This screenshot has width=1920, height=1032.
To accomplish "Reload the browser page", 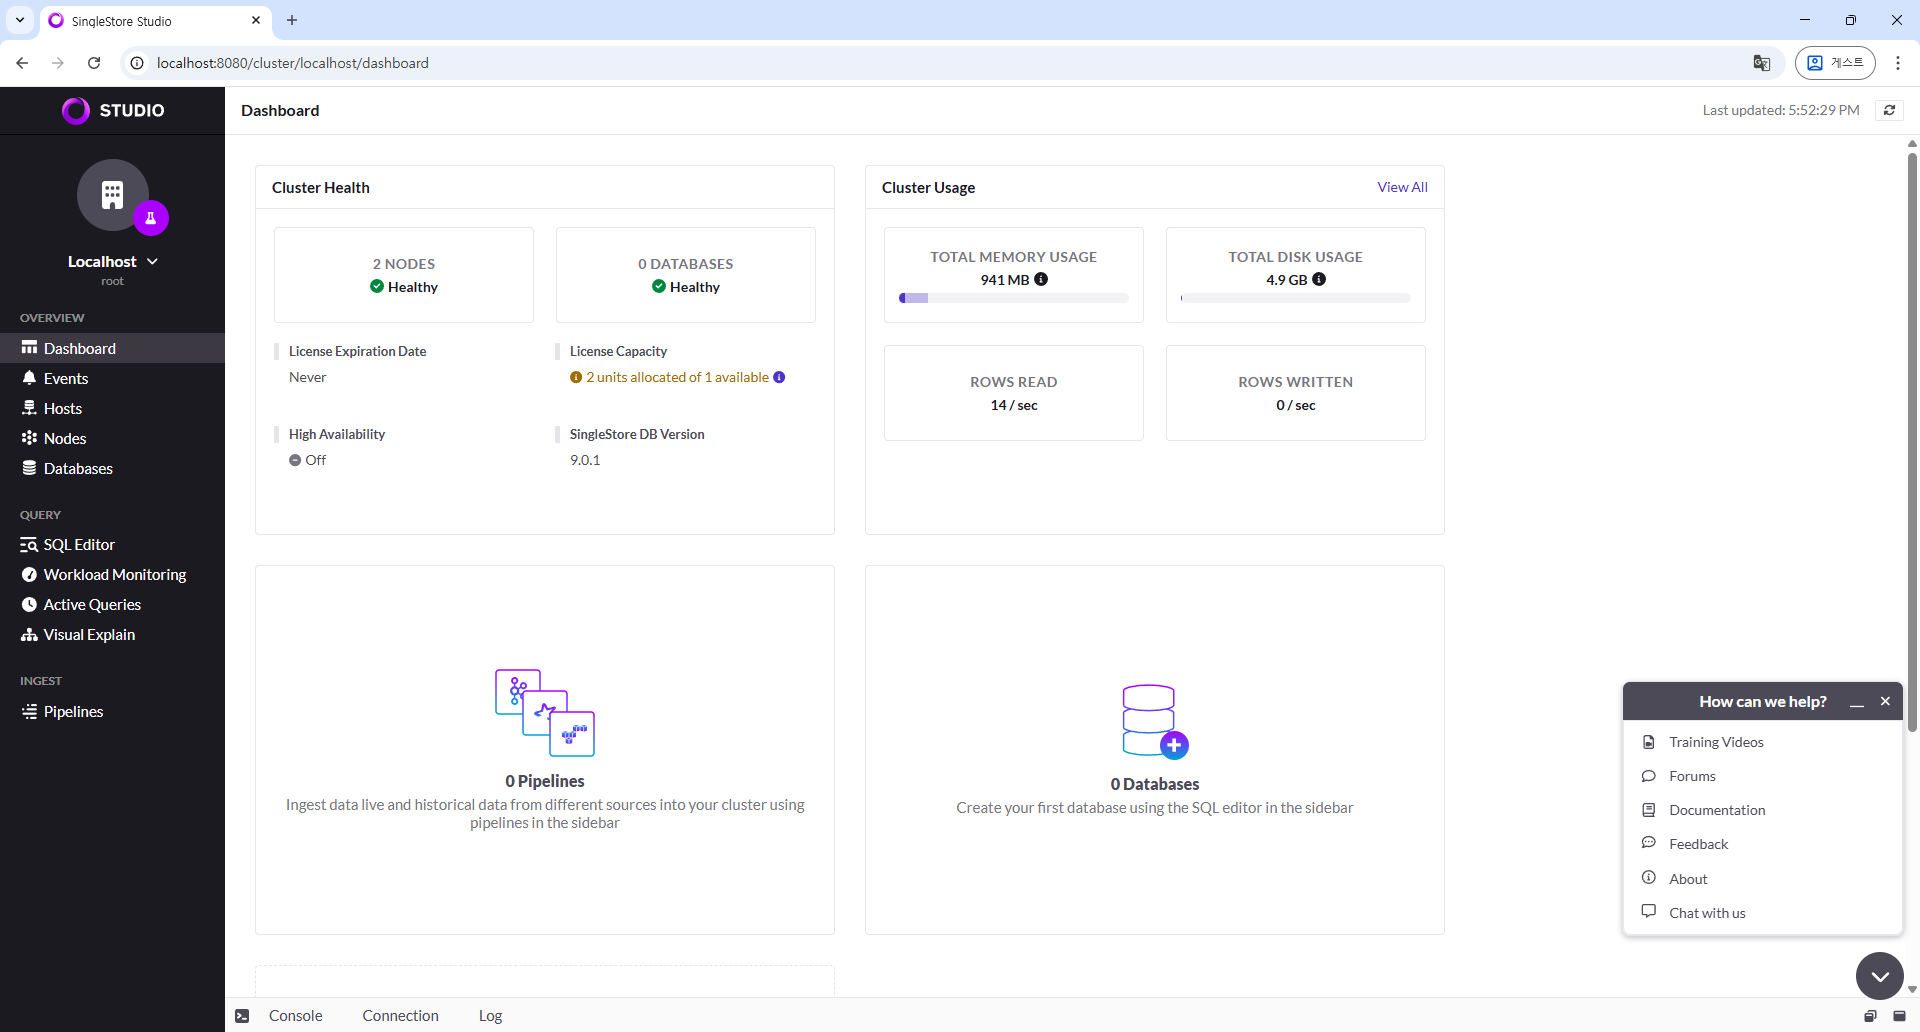I will [x=94, y=63].
